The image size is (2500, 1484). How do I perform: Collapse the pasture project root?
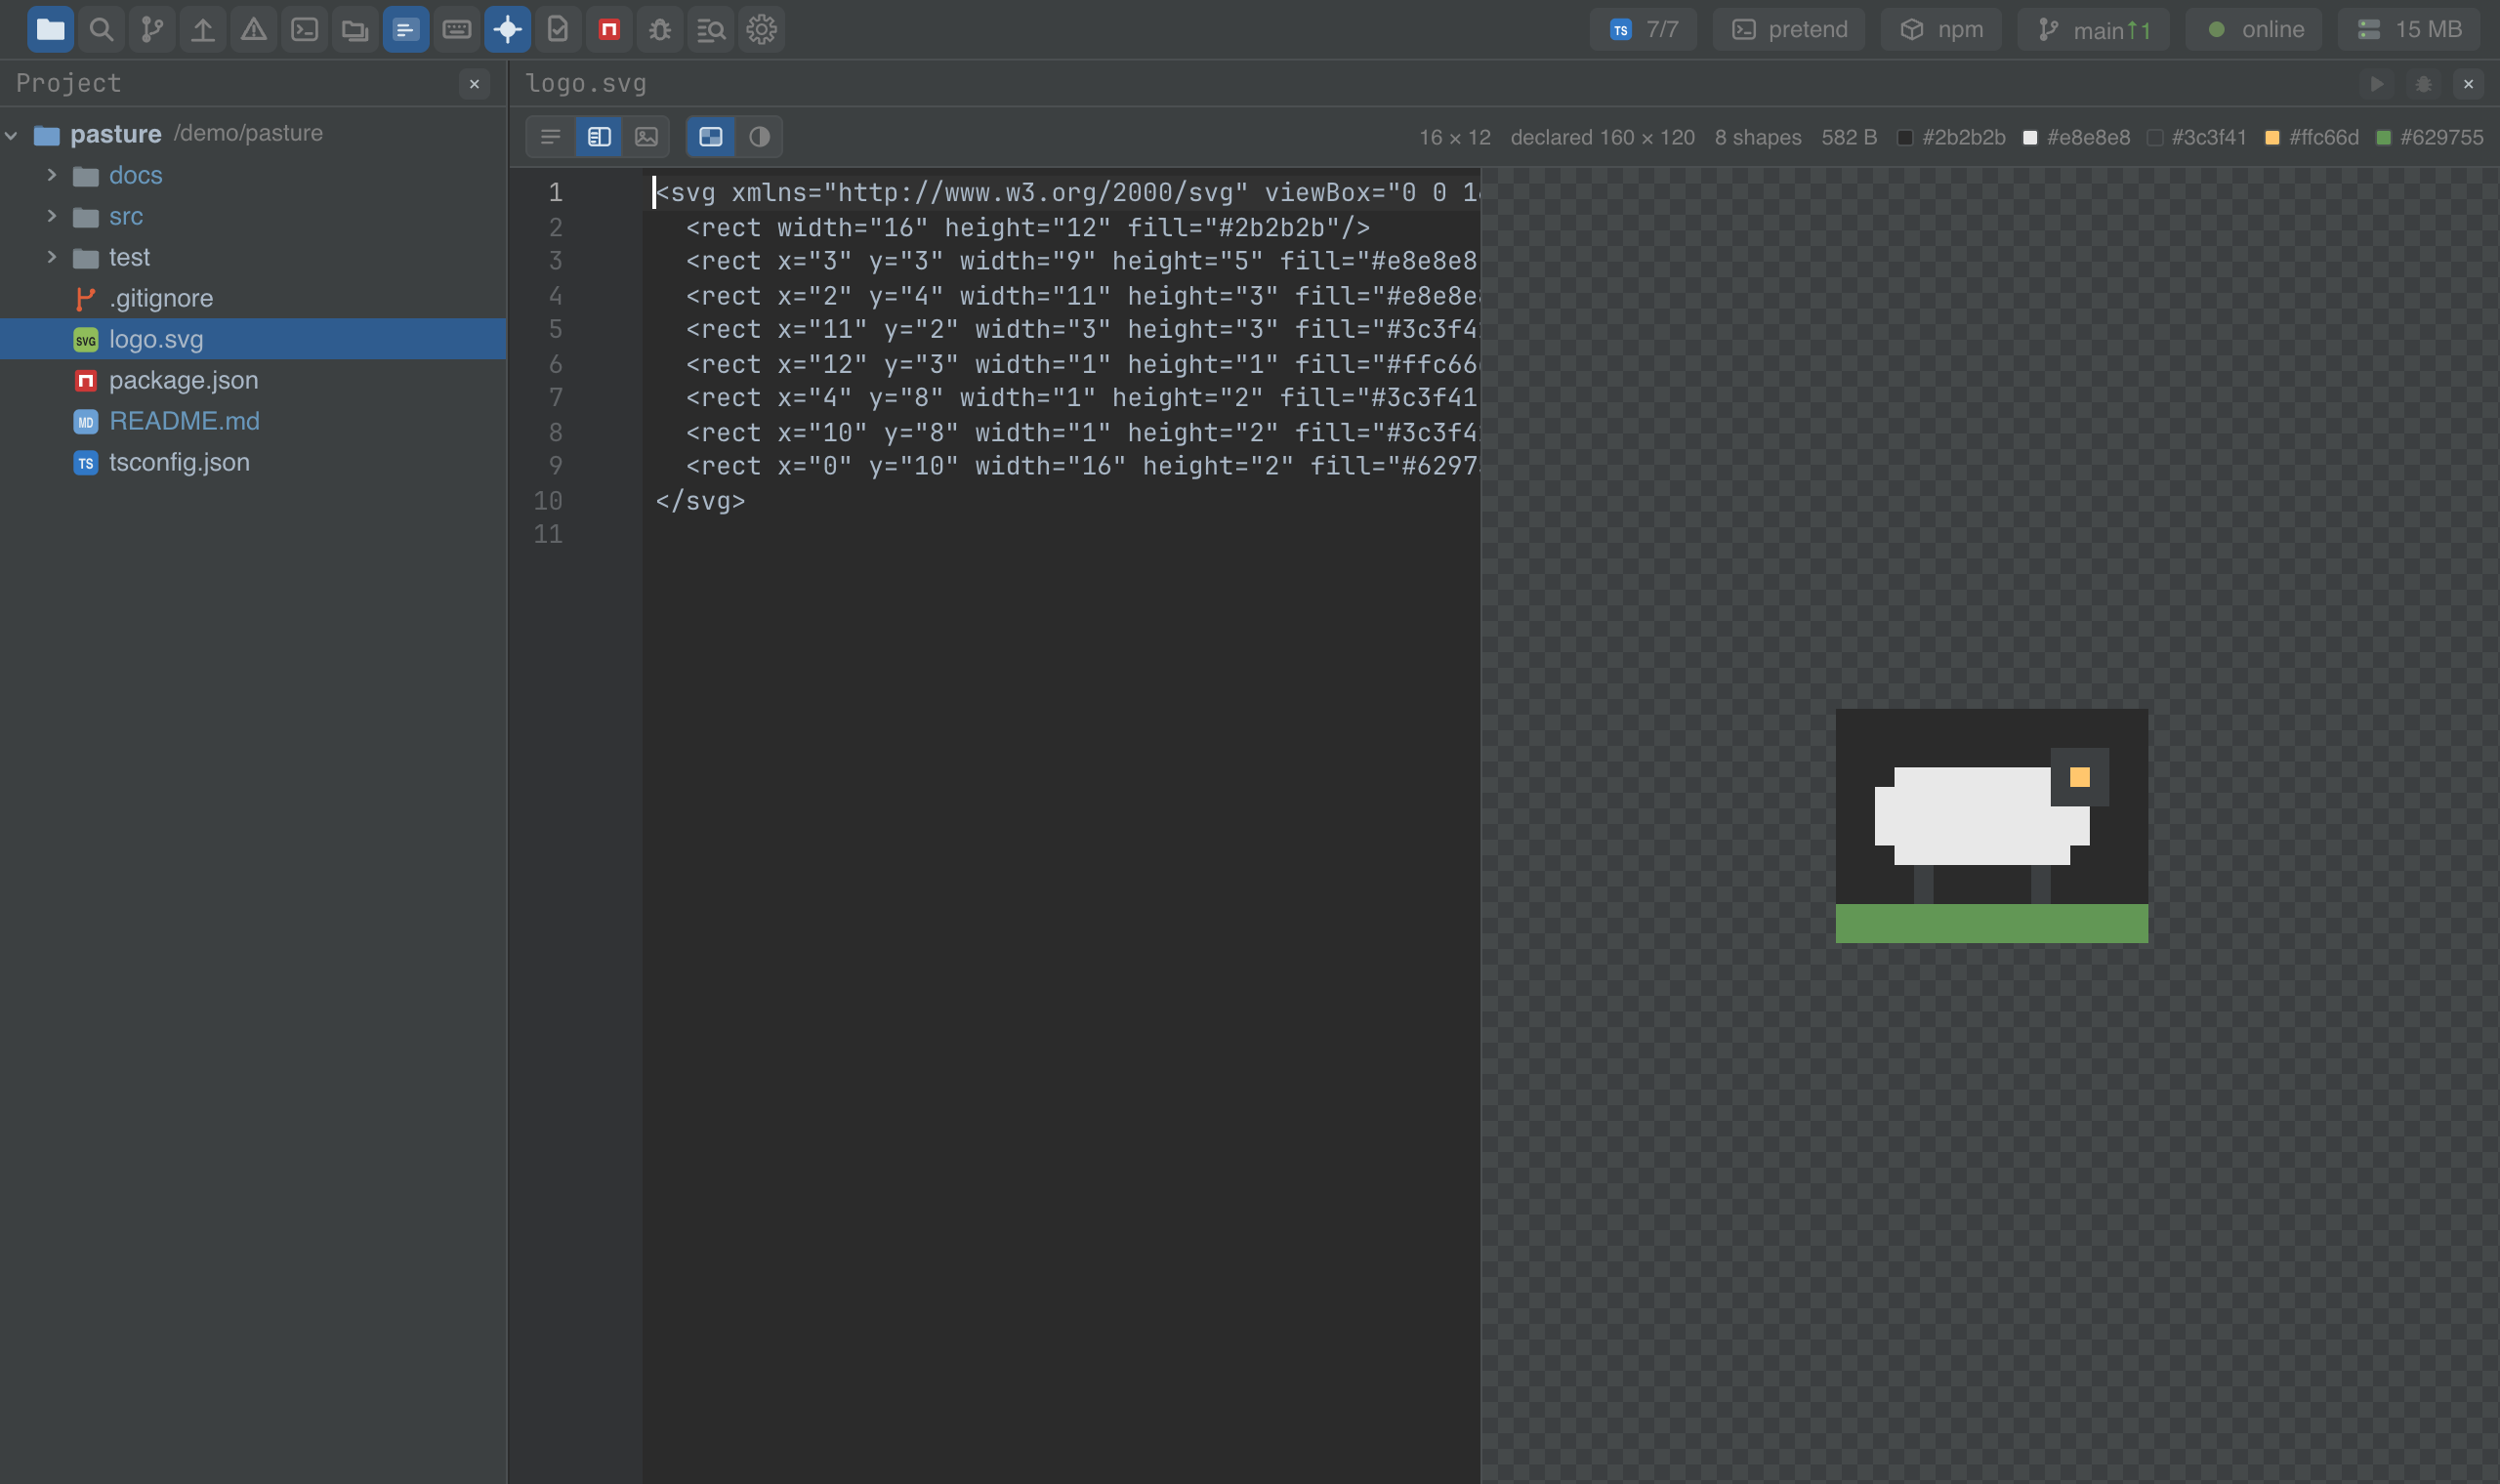click(12, 135)
